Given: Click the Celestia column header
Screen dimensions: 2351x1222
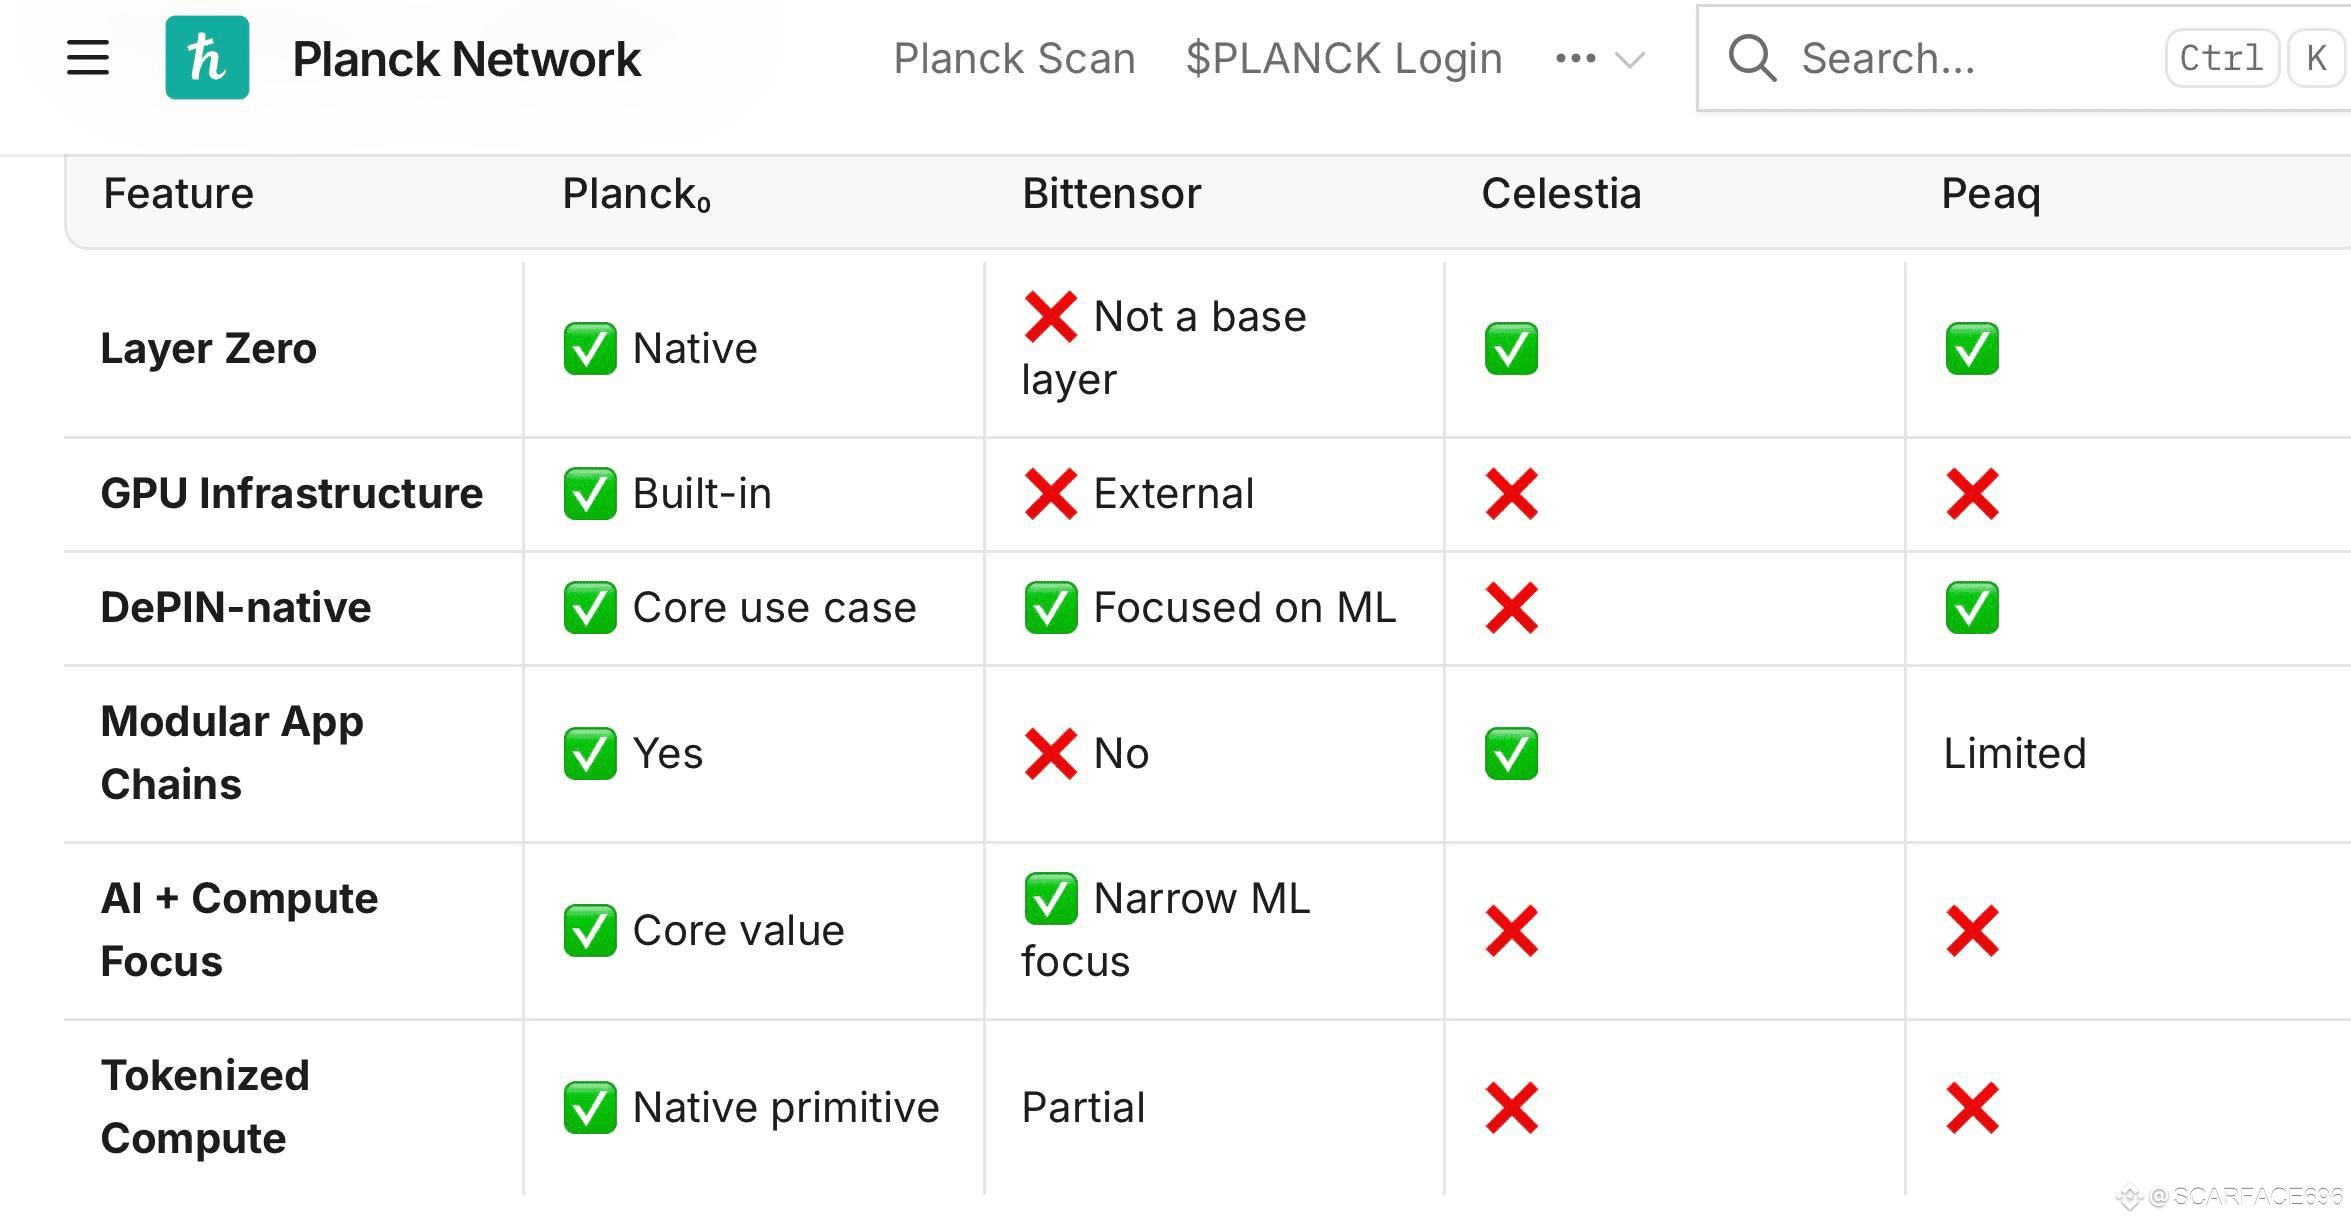Looking at the screenshot, I should [1561, 194].
